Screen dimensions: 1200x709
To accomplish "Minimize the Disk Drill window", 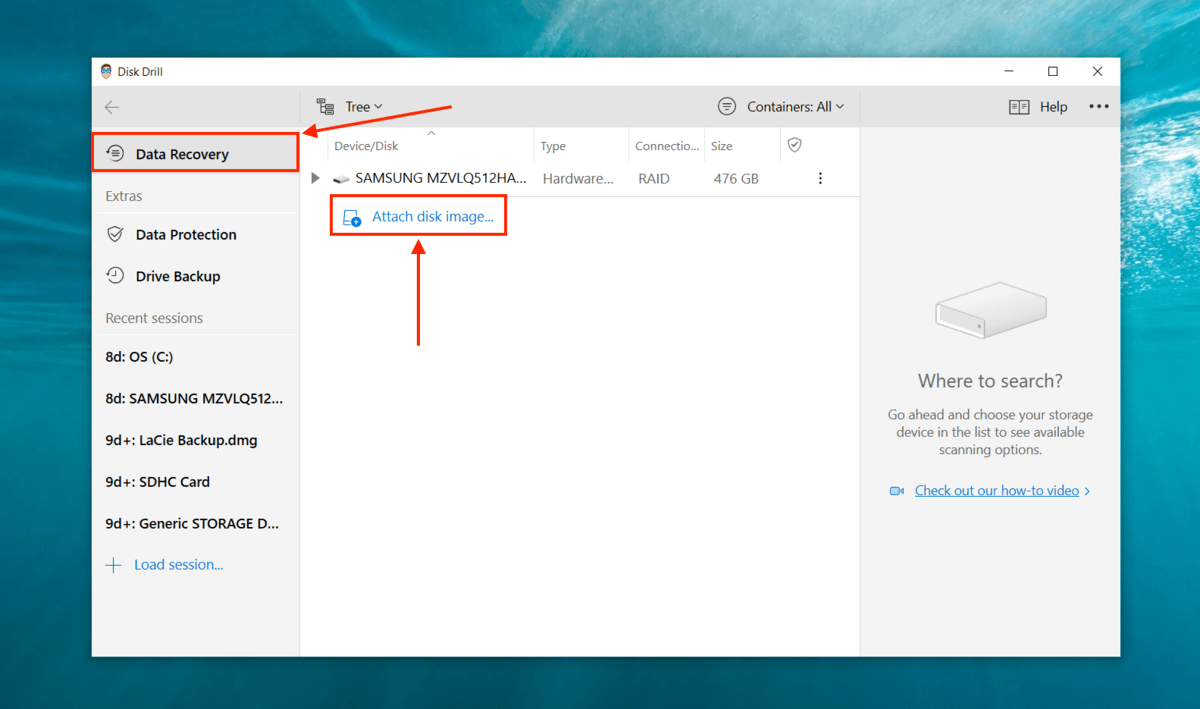I will pos(1009,72).
